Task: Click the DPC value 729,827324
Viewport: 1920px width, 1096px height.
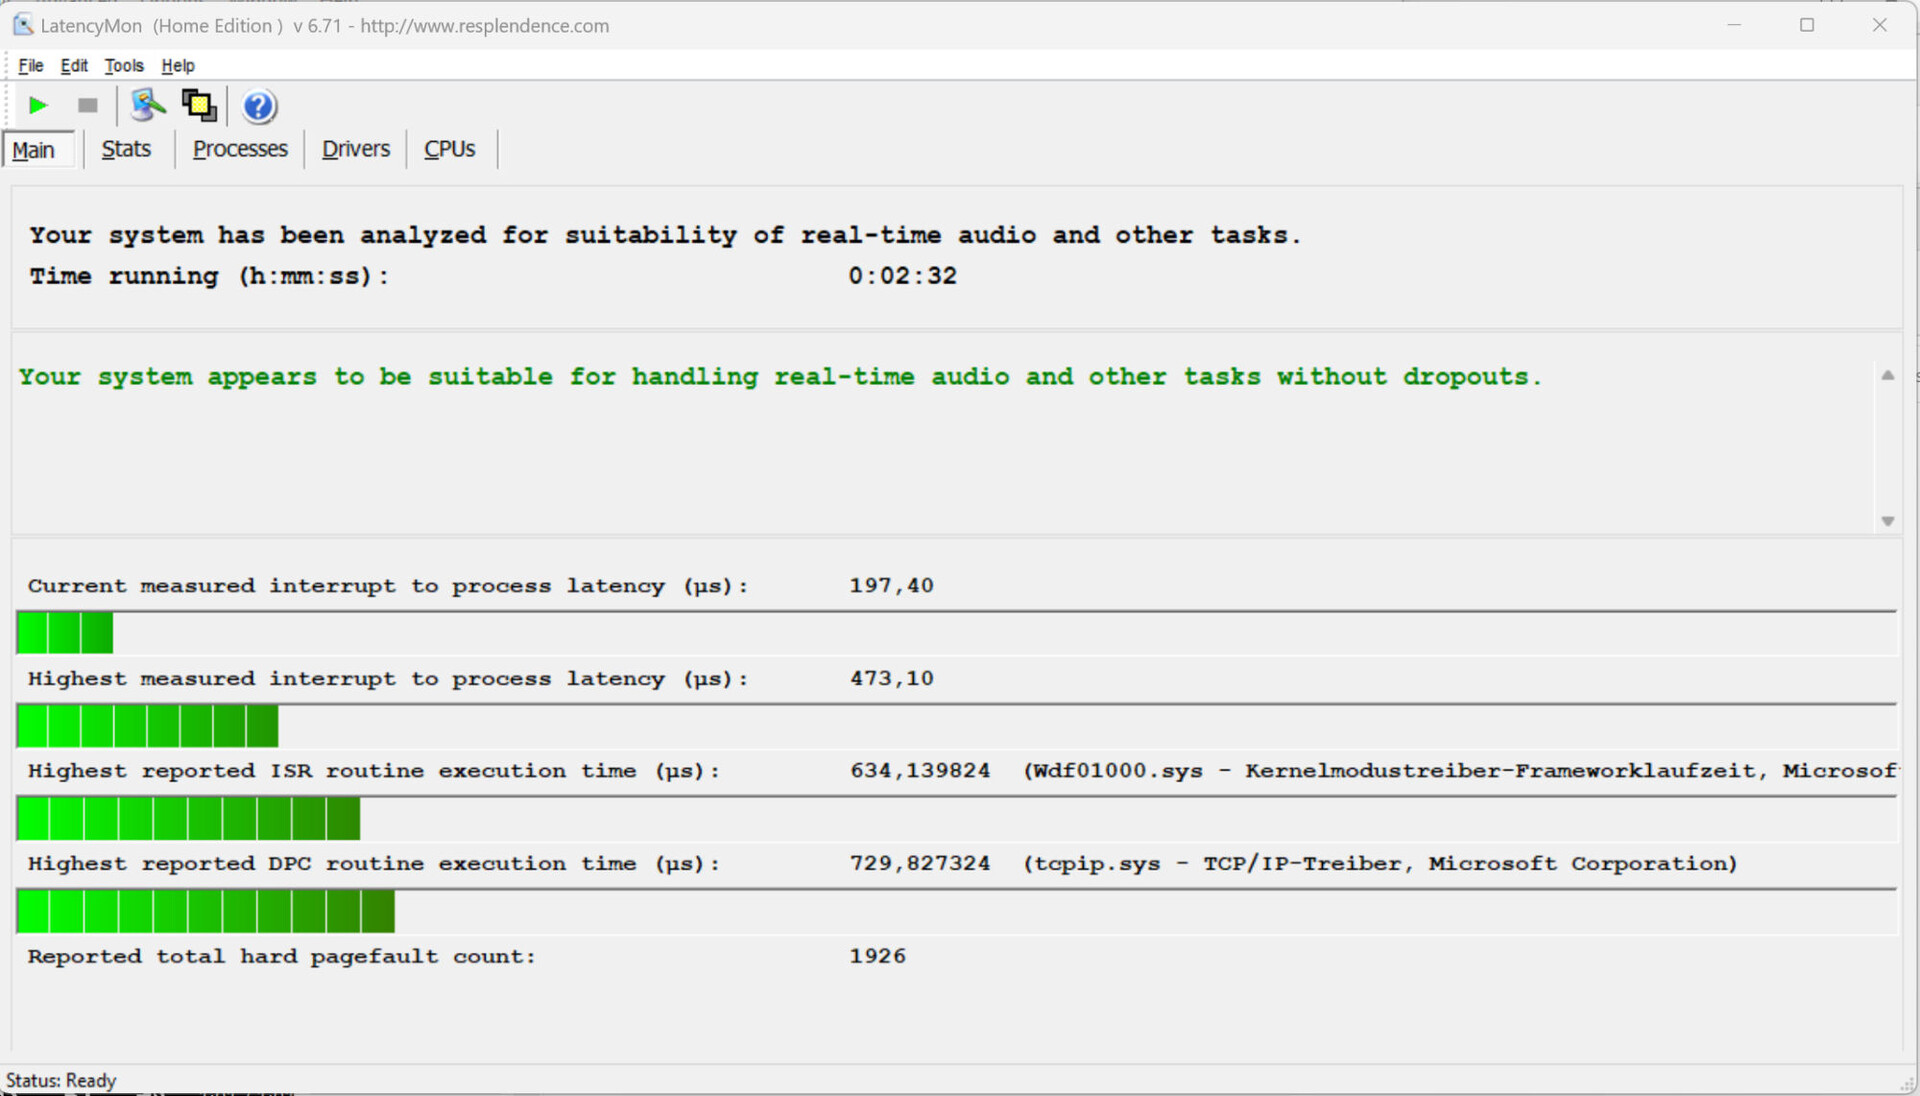Action: 920,864
